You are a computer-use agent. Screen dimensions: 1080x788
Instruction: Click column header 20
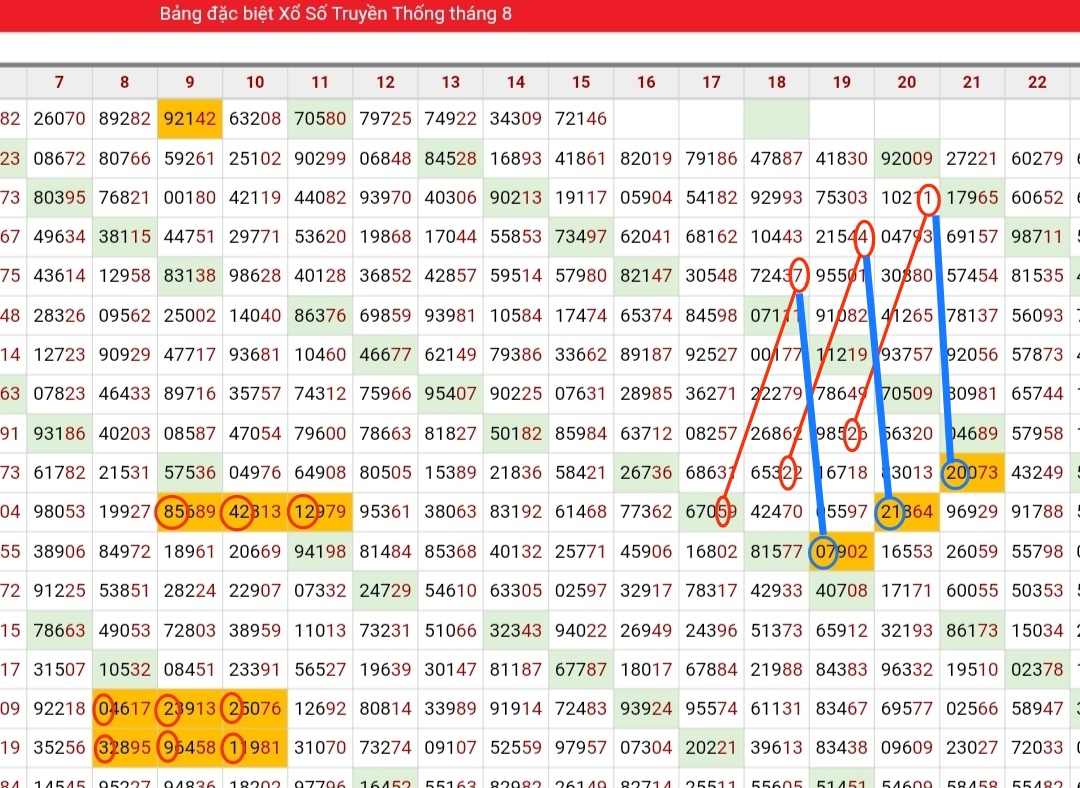point(907,82)
